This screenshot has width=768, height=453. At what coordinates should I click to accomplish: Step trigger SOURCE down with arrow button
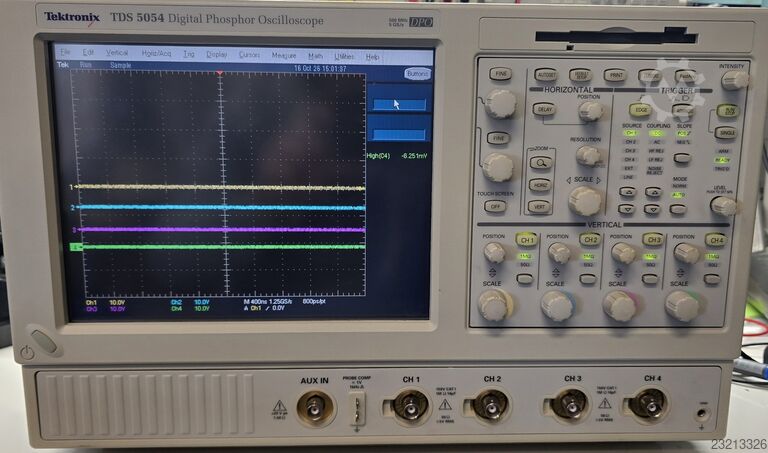point(626,210)
